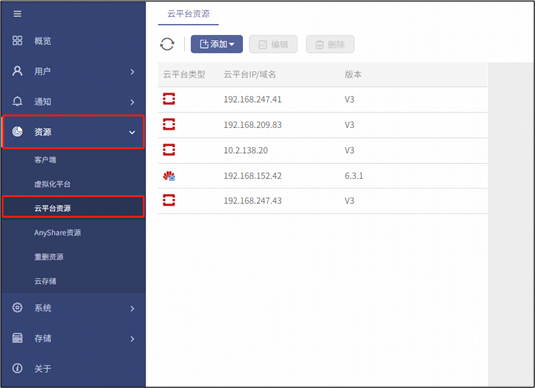
Task: Expand the 通知 menu chevron
Action: tap(132, 102)
